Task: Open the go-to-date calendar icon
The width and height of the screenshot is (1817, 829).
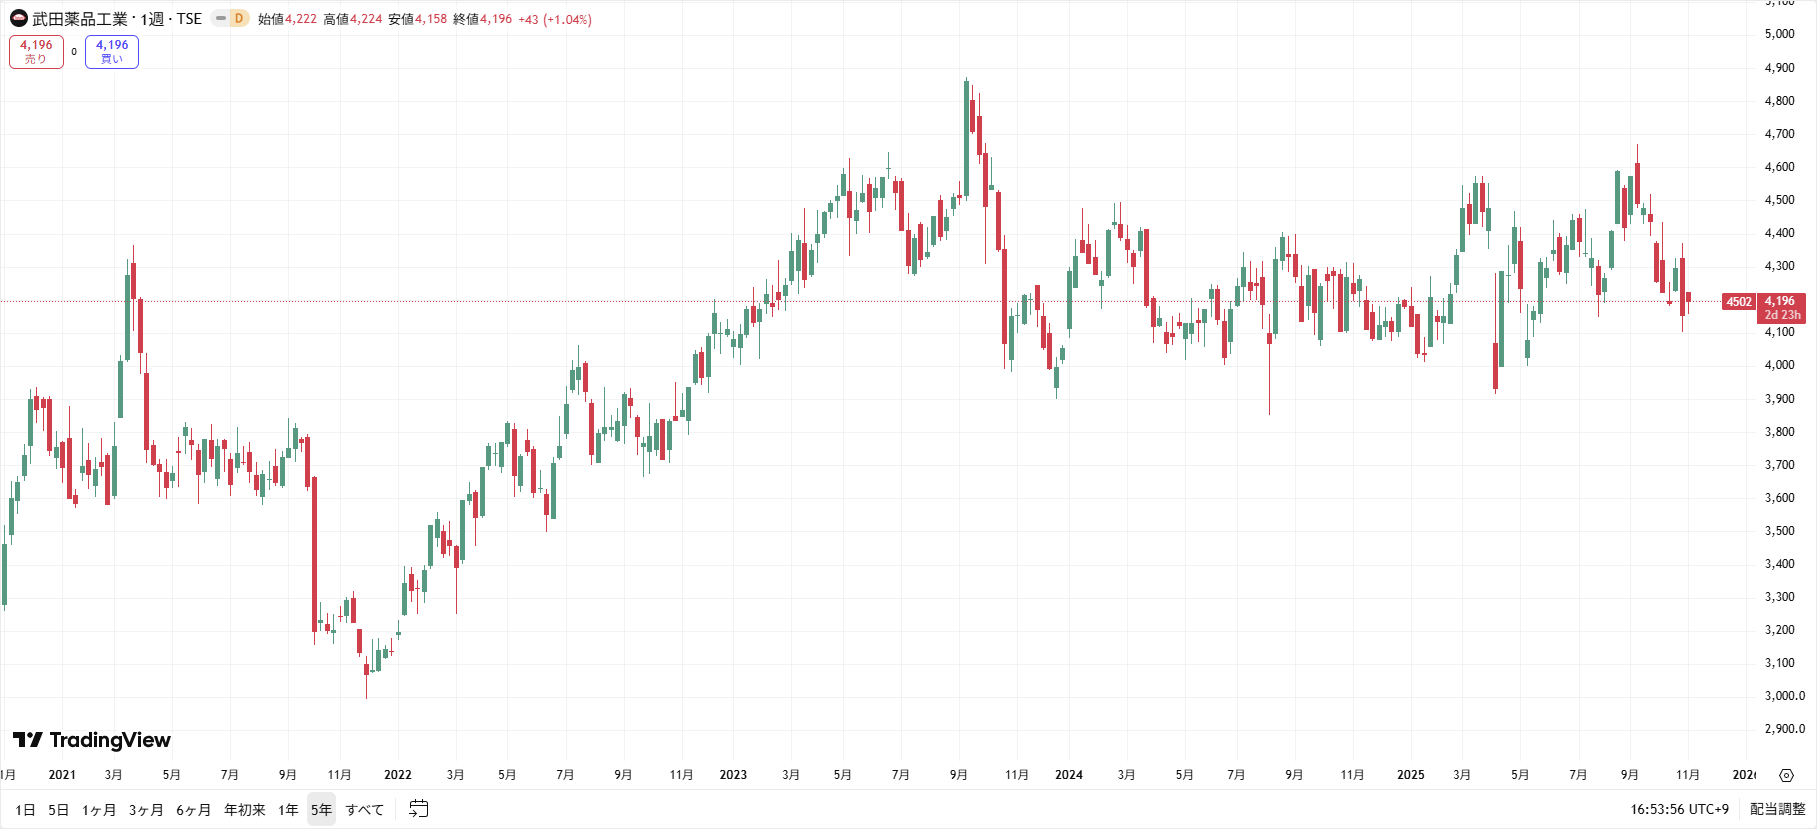Action: pyautogui.click(x=418, y=809)
